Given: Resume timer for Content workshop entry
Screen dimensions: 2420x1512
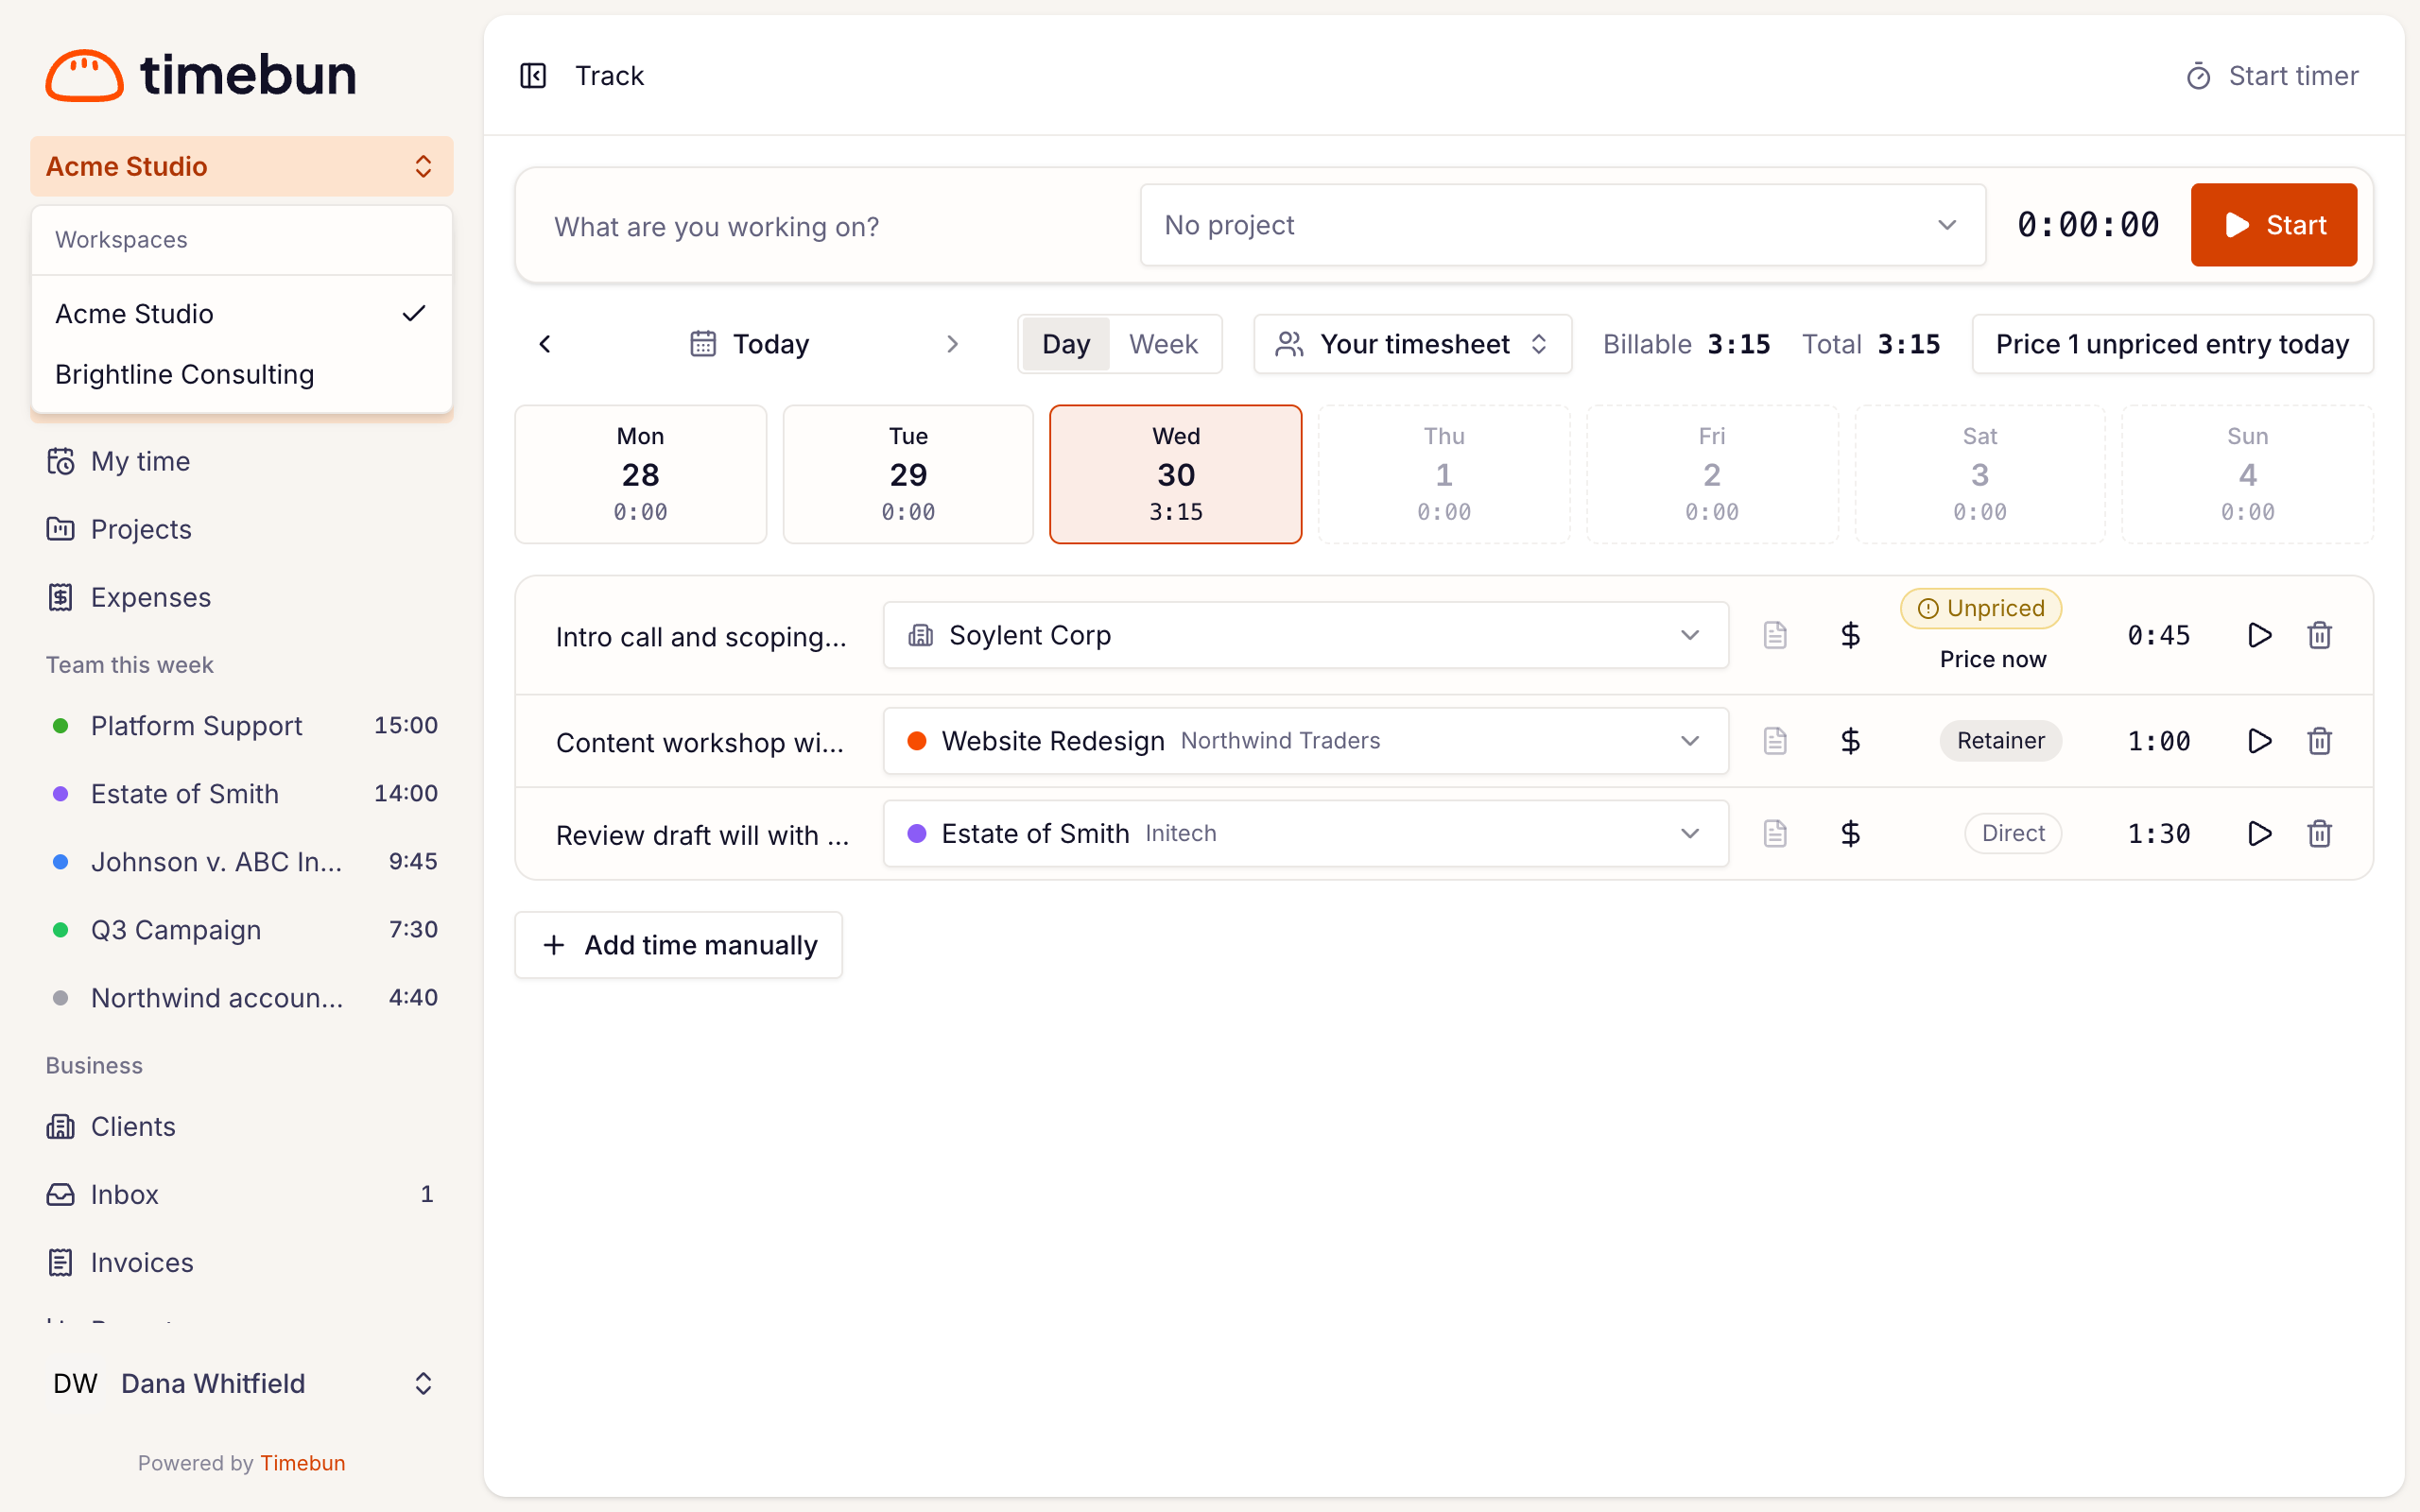Looking at the screenshot, I should tap(2259, 741).
